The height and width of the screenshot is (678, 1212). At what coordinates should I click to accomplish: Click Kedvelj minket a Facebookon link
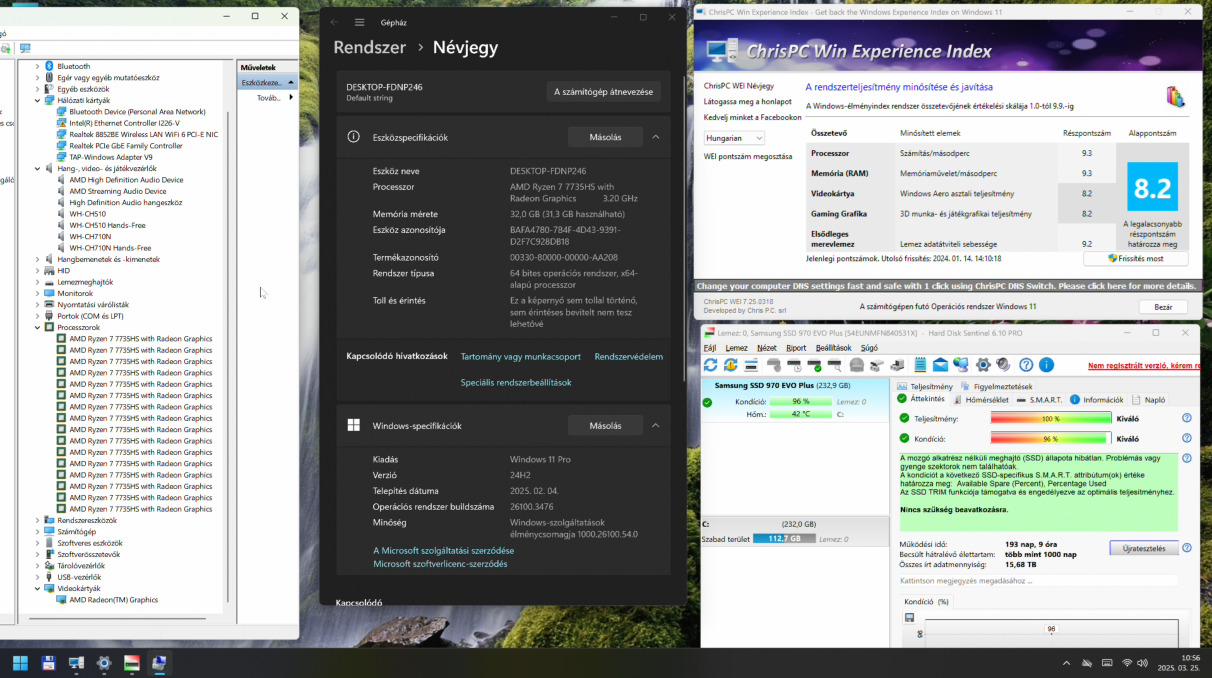tap(752, 117)
